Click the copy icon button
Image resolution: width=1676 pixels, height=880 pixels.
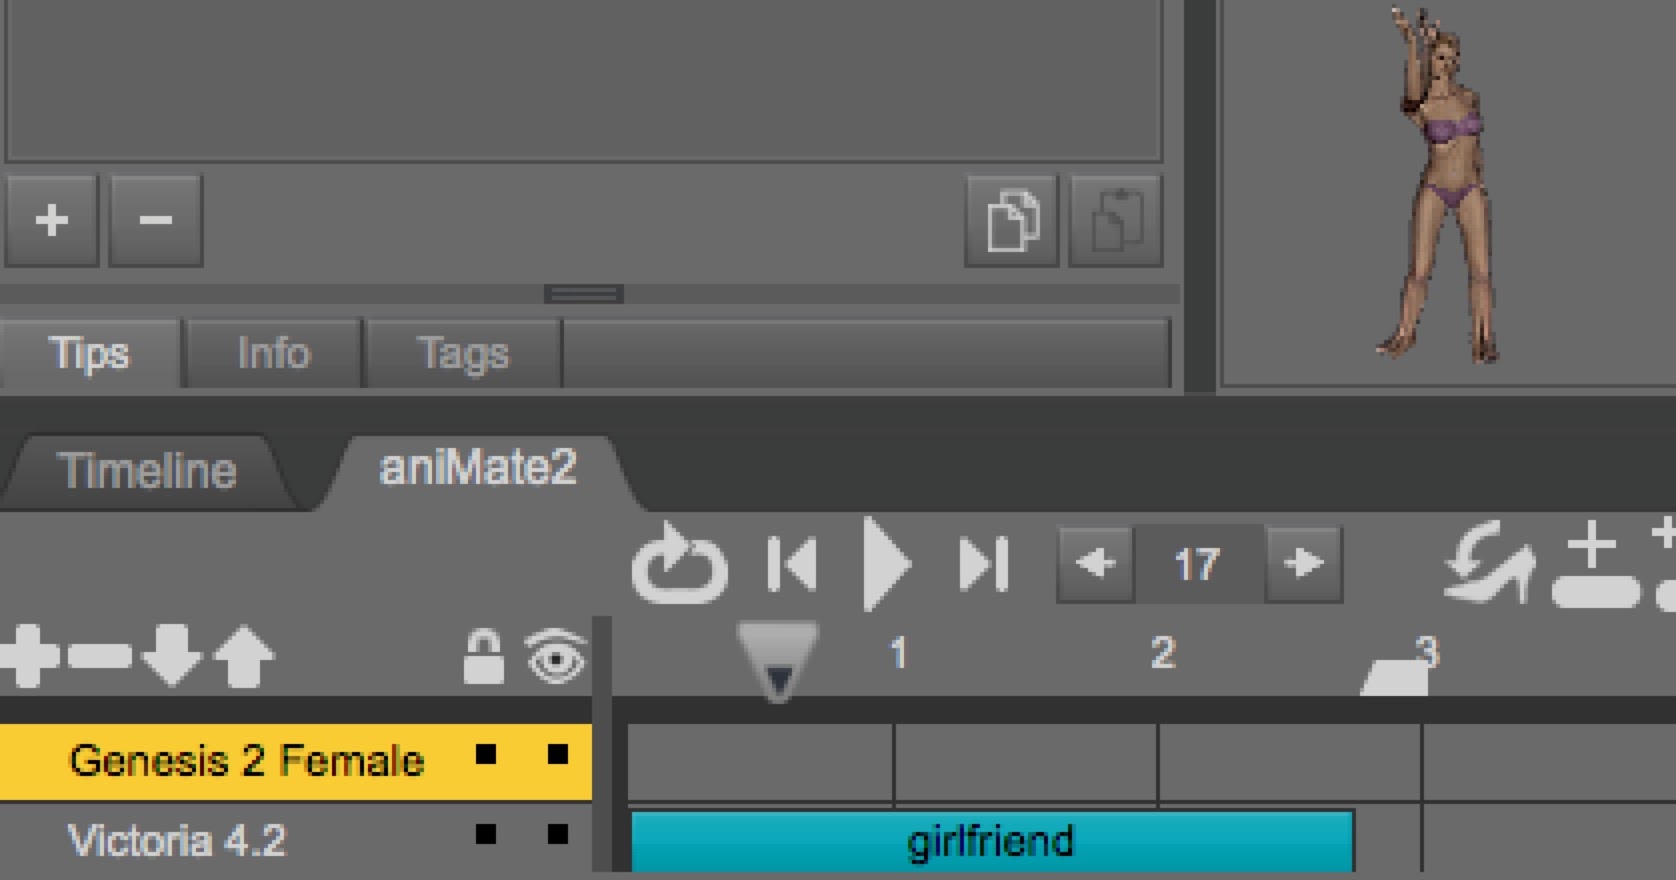point(1011,221)
